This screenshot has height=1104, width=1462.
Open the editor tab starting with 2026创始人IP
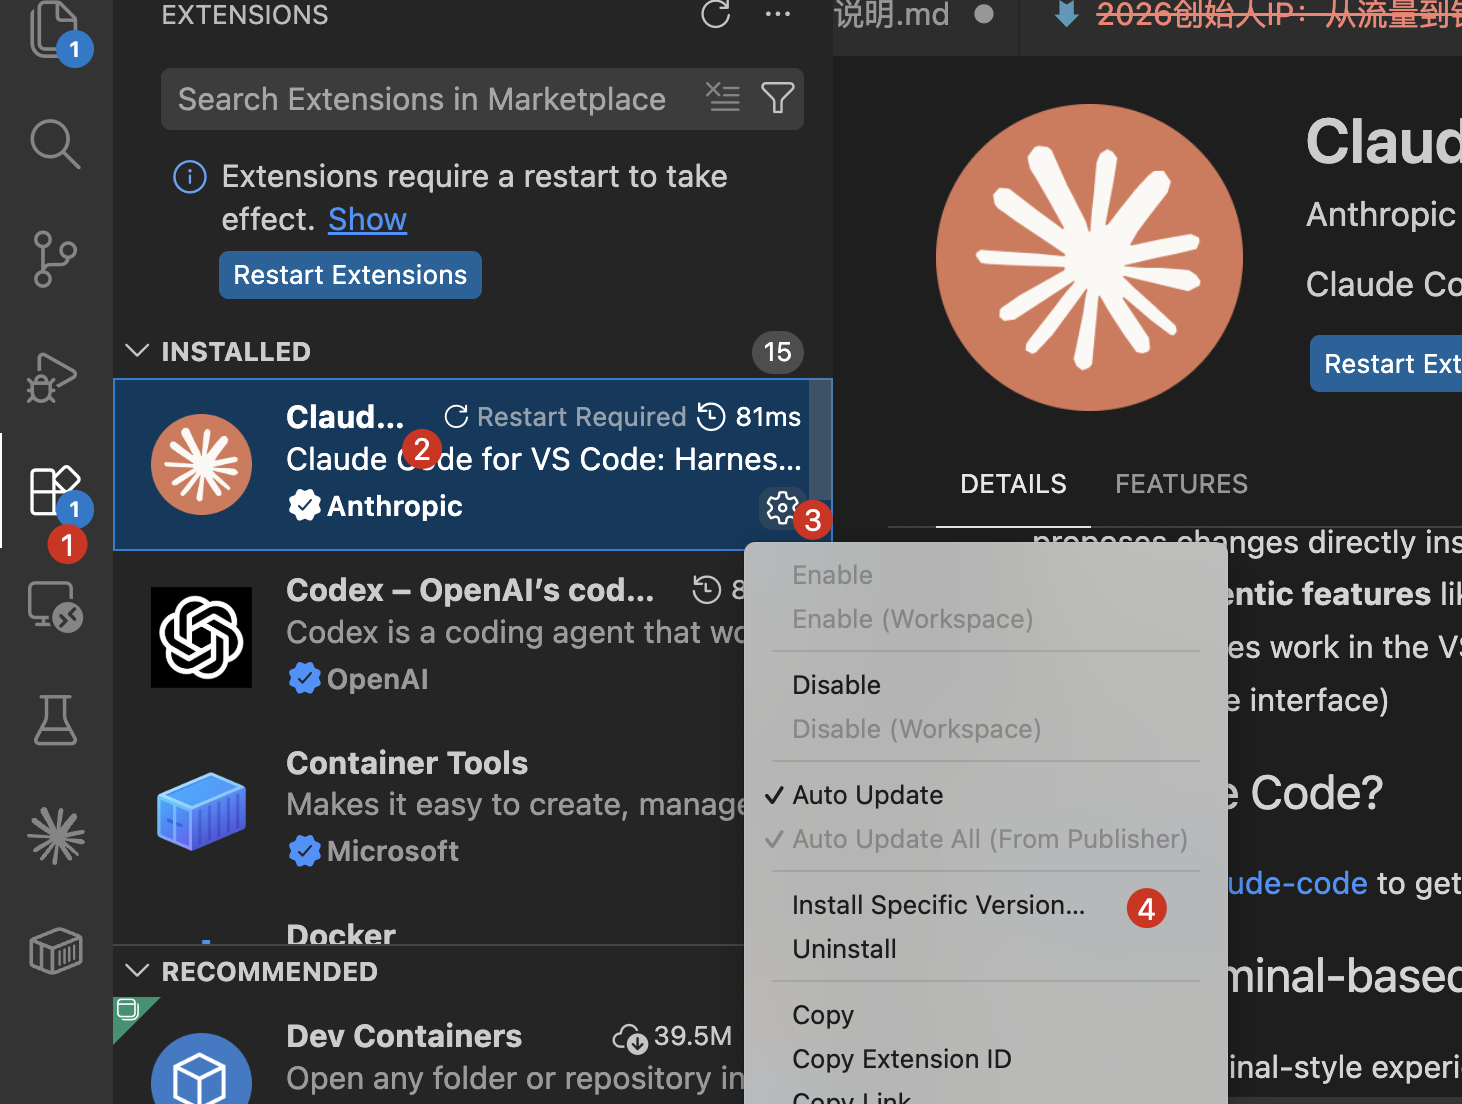coord(1278,14)
